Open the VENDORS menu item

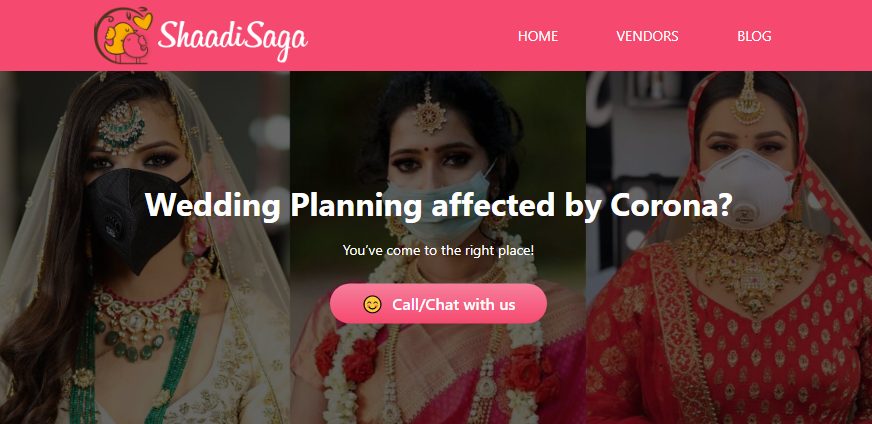647,36
